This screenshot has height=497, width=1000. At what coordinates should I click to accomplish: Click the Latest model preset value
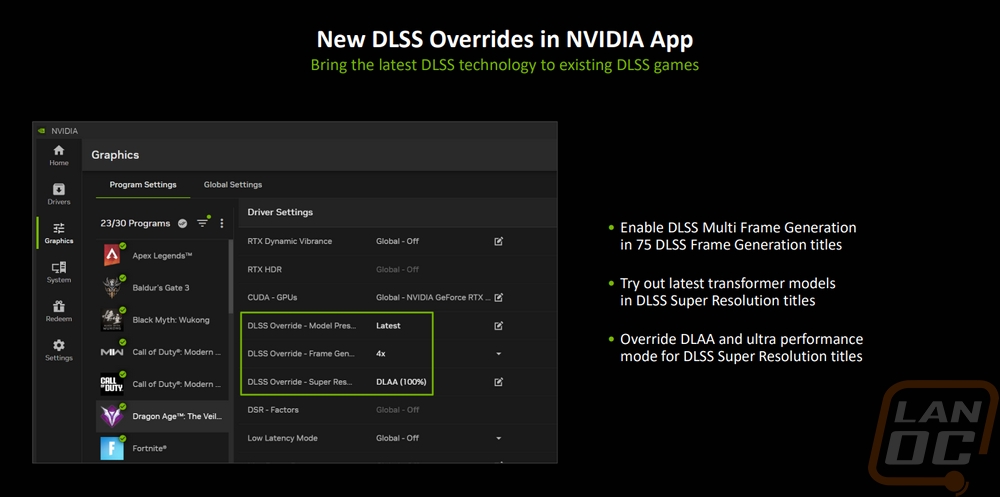click(x=388, y=325)
